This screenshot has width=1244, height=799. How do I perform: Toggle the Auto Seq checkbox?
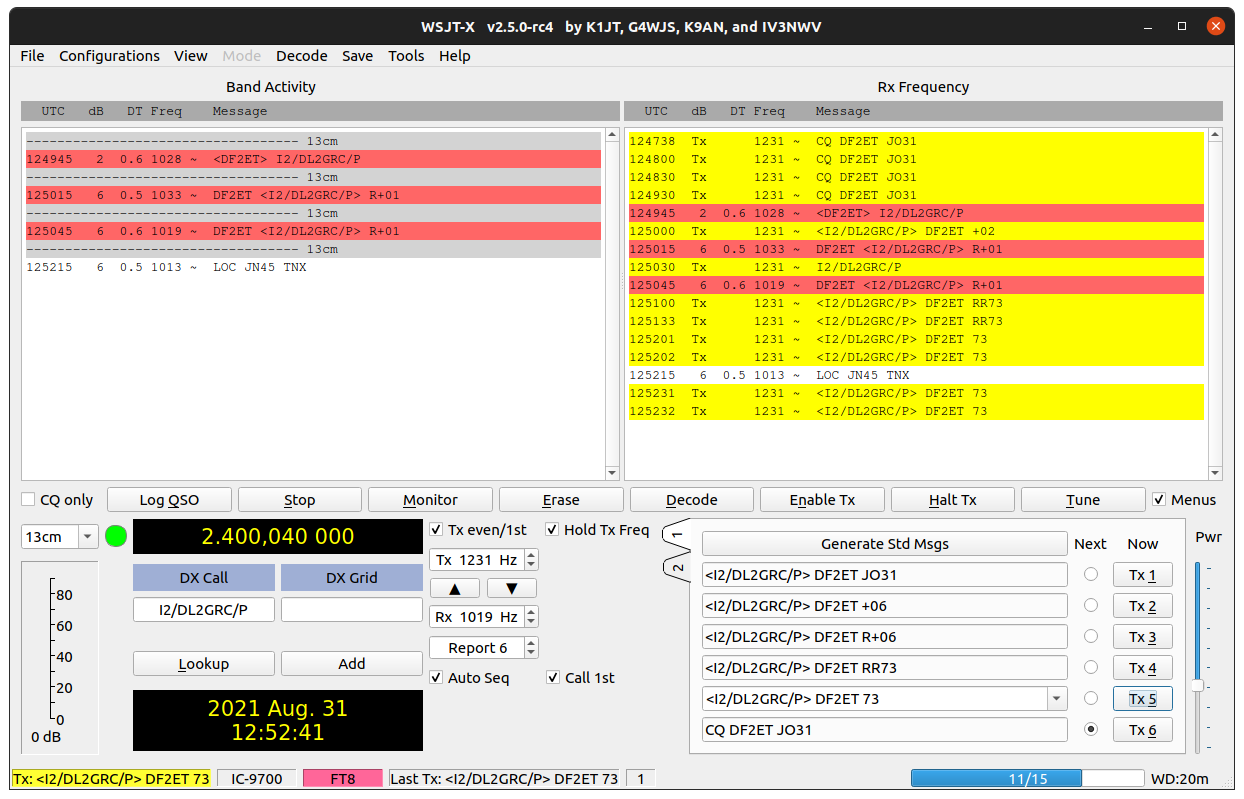[436, 678]
